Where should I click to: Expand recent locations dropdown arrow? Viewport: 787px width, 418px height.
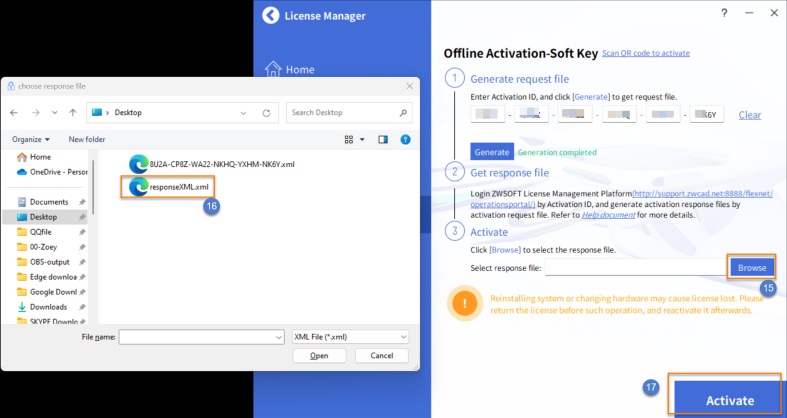55,113
